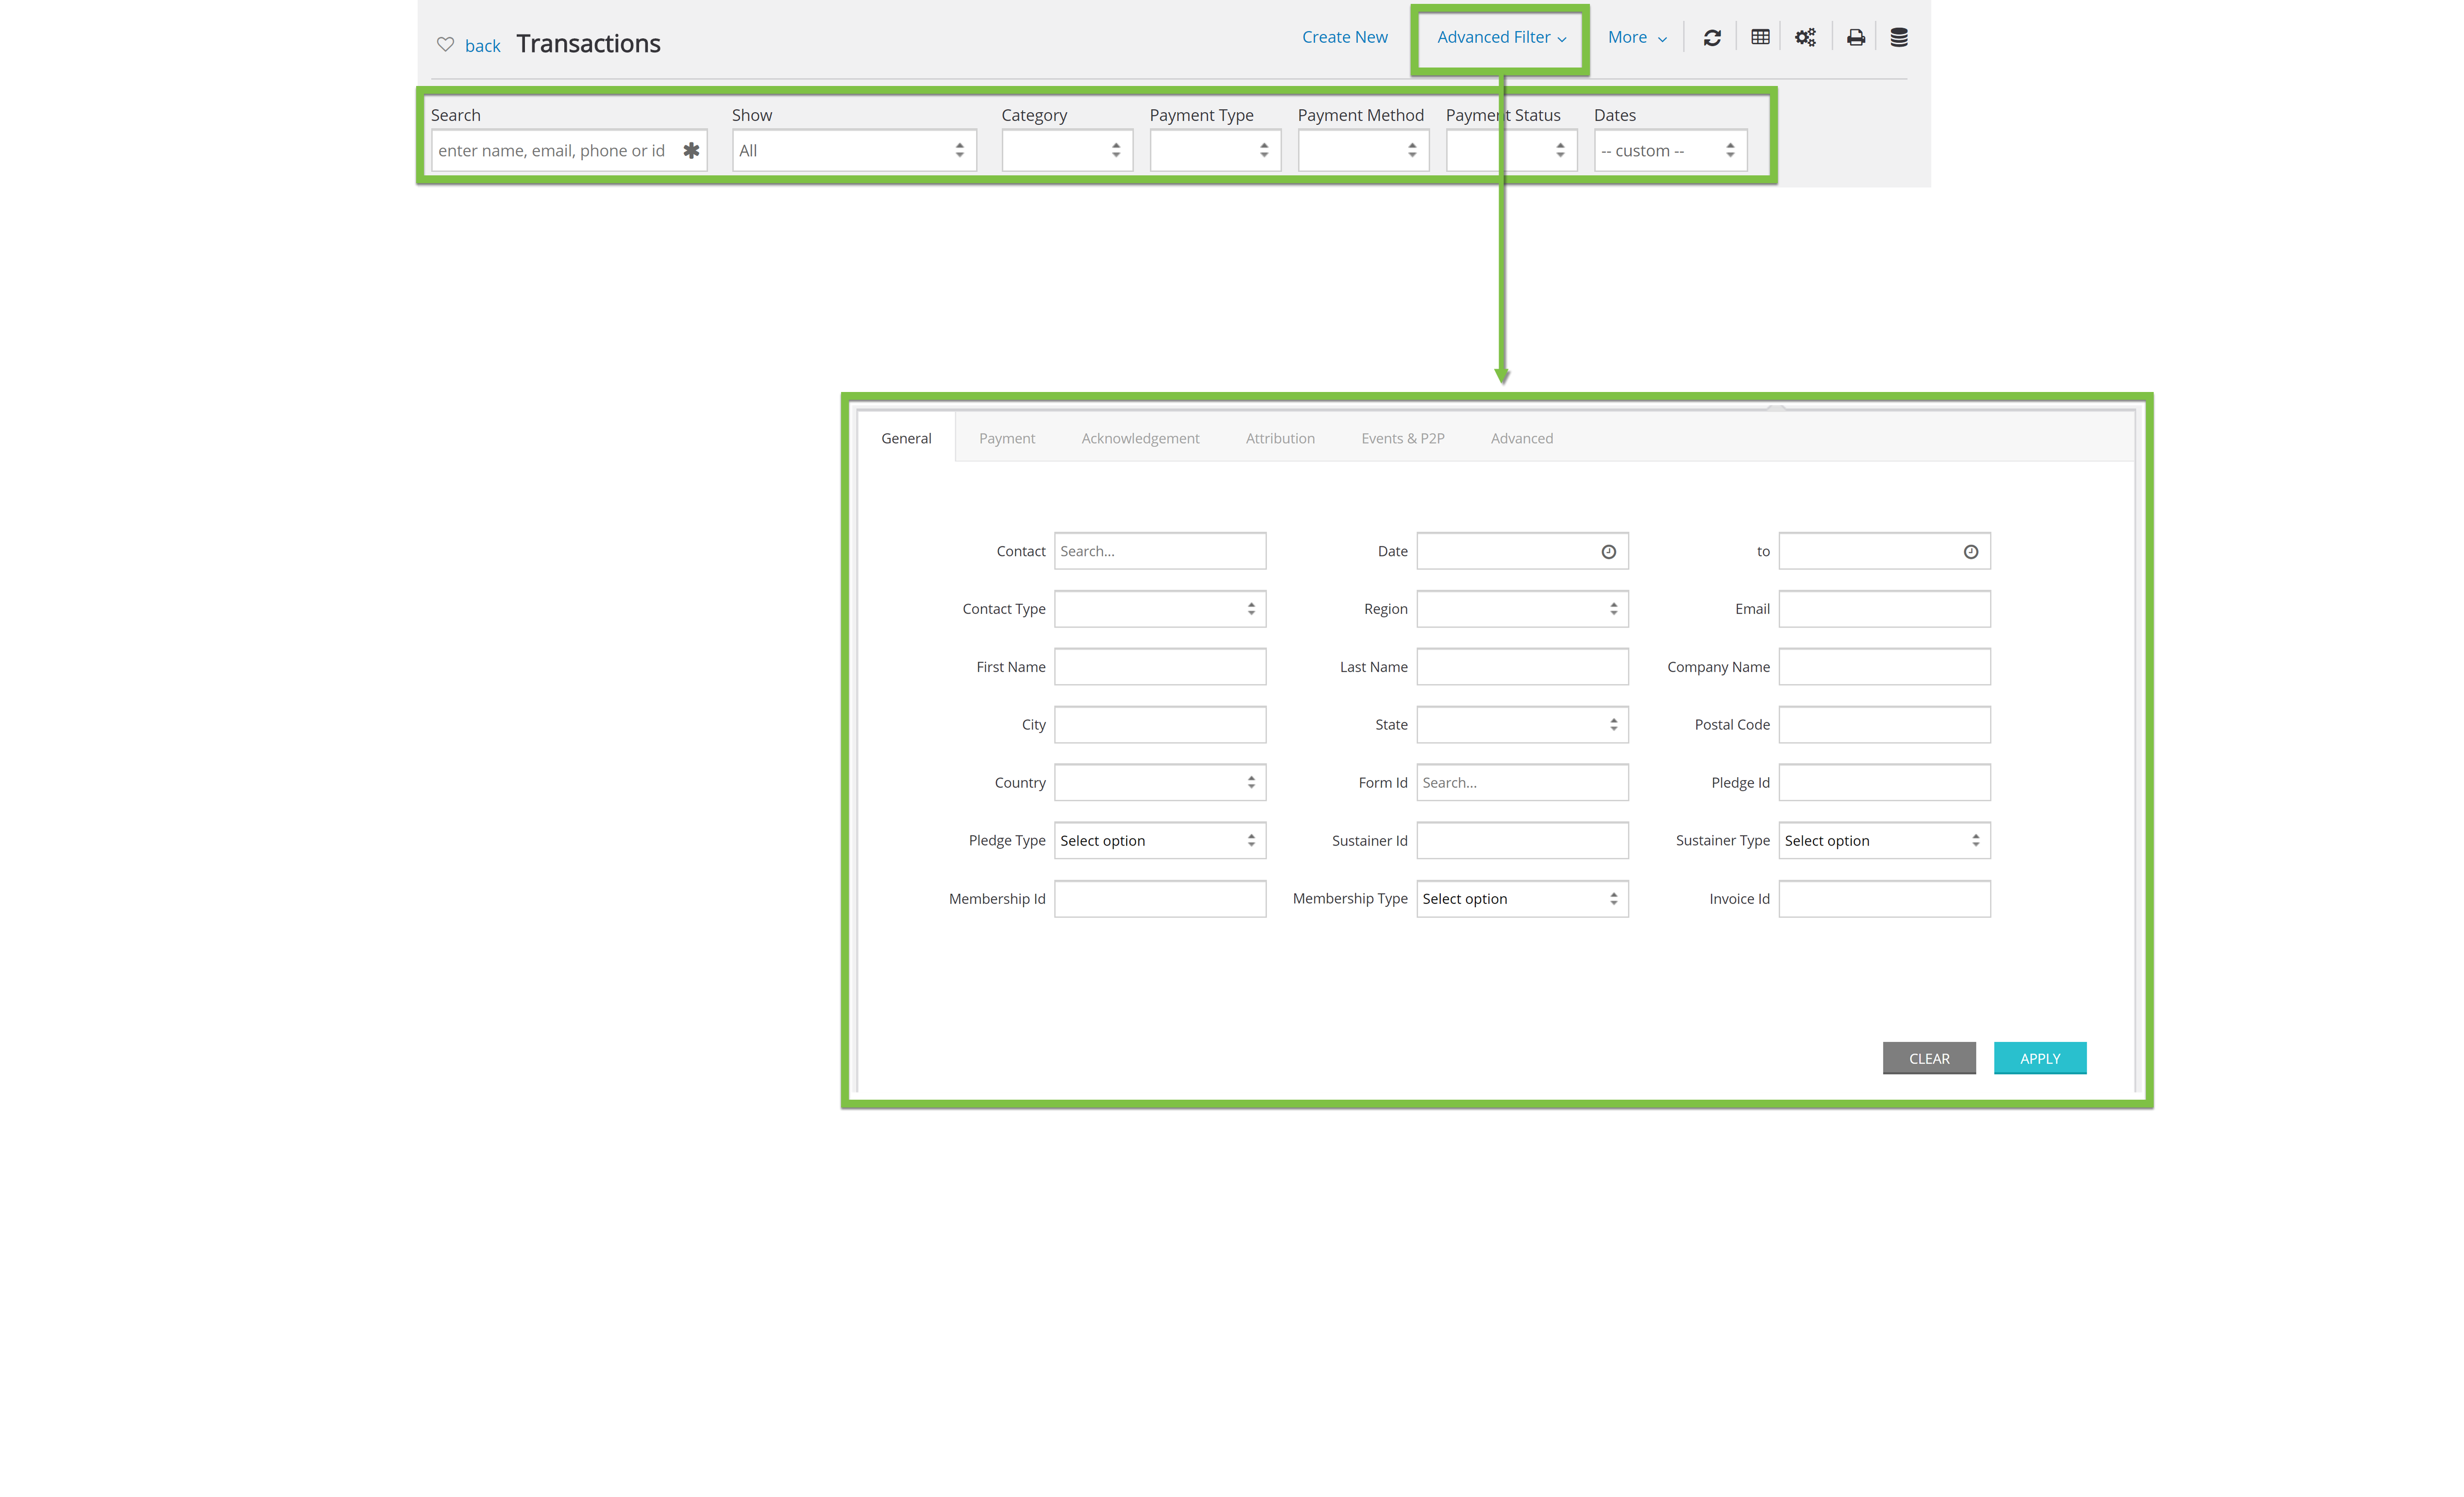The image size is (2464, 1497).
Task: Go back via the back link
Action: (x=482, y=46)
